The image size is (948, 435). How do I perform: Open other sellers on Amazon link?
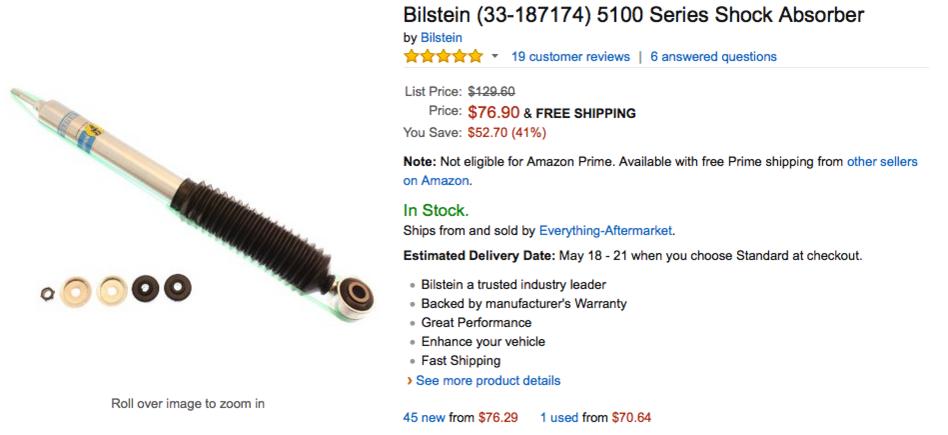tap(660, 171)
